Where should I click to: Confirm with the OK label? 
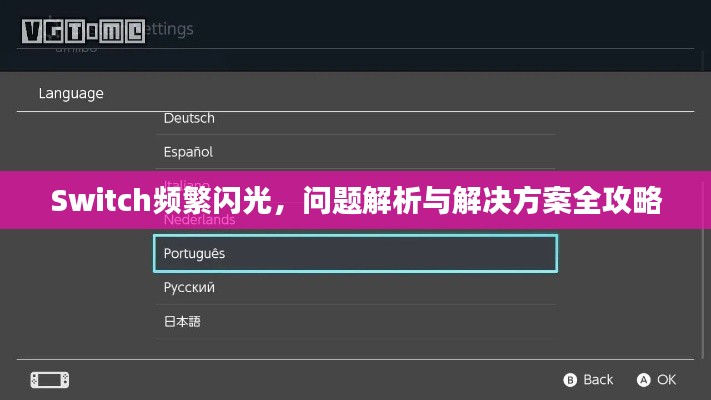[667, 380]
